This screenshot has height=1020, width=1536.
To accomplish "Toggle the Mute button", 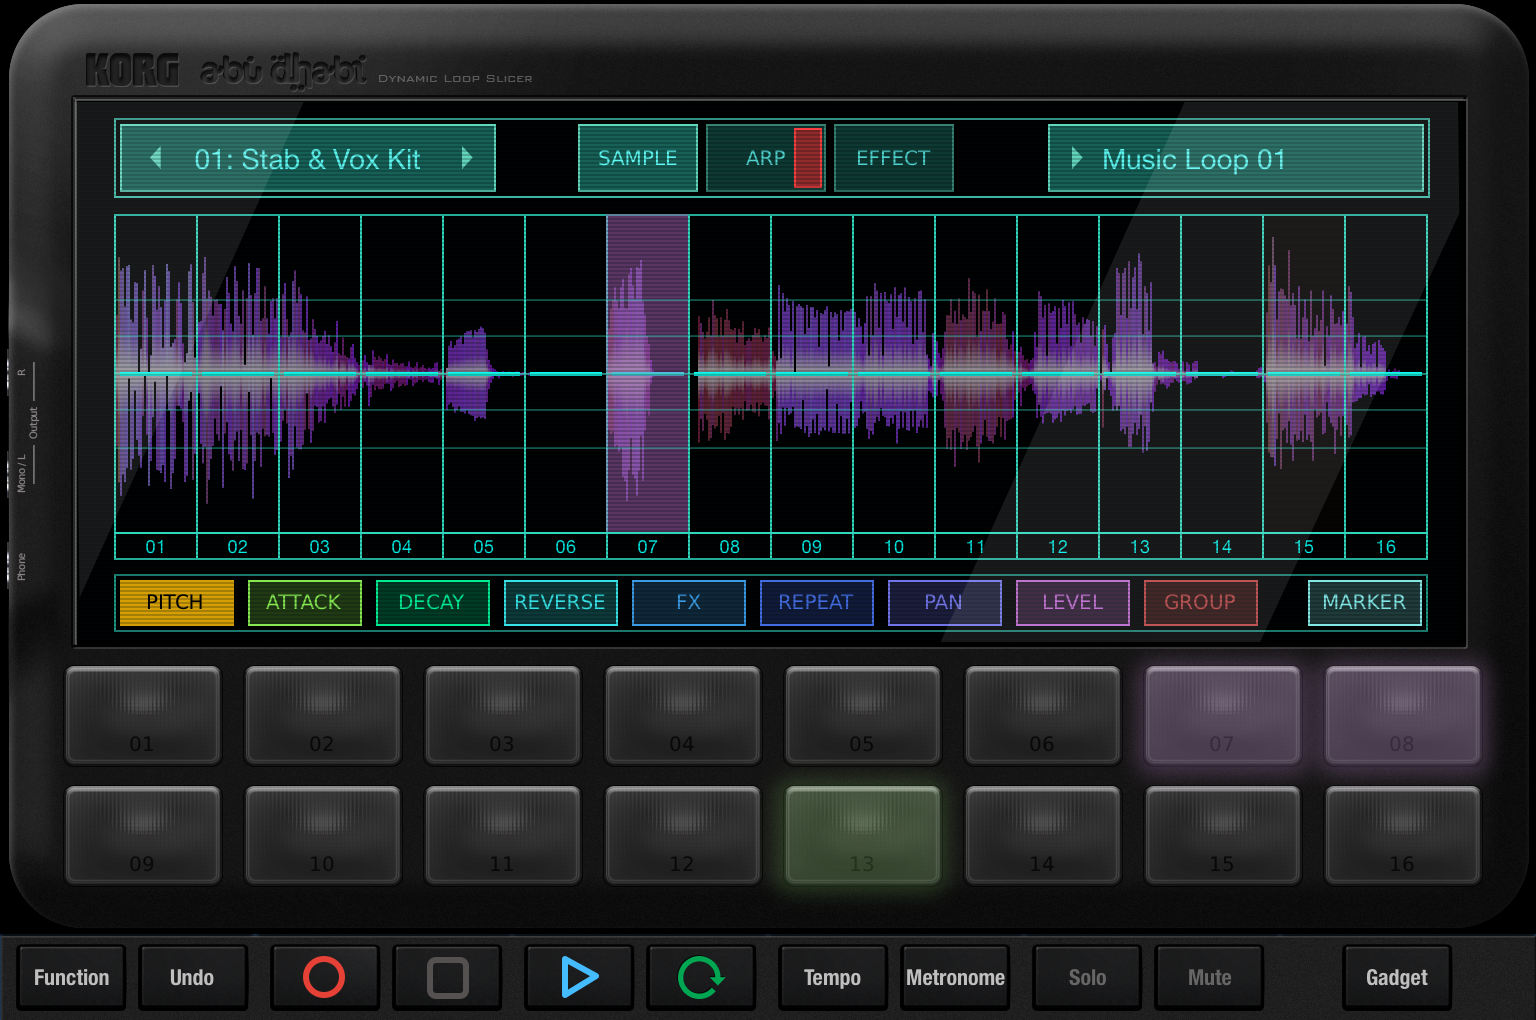I will point(1209,977).
